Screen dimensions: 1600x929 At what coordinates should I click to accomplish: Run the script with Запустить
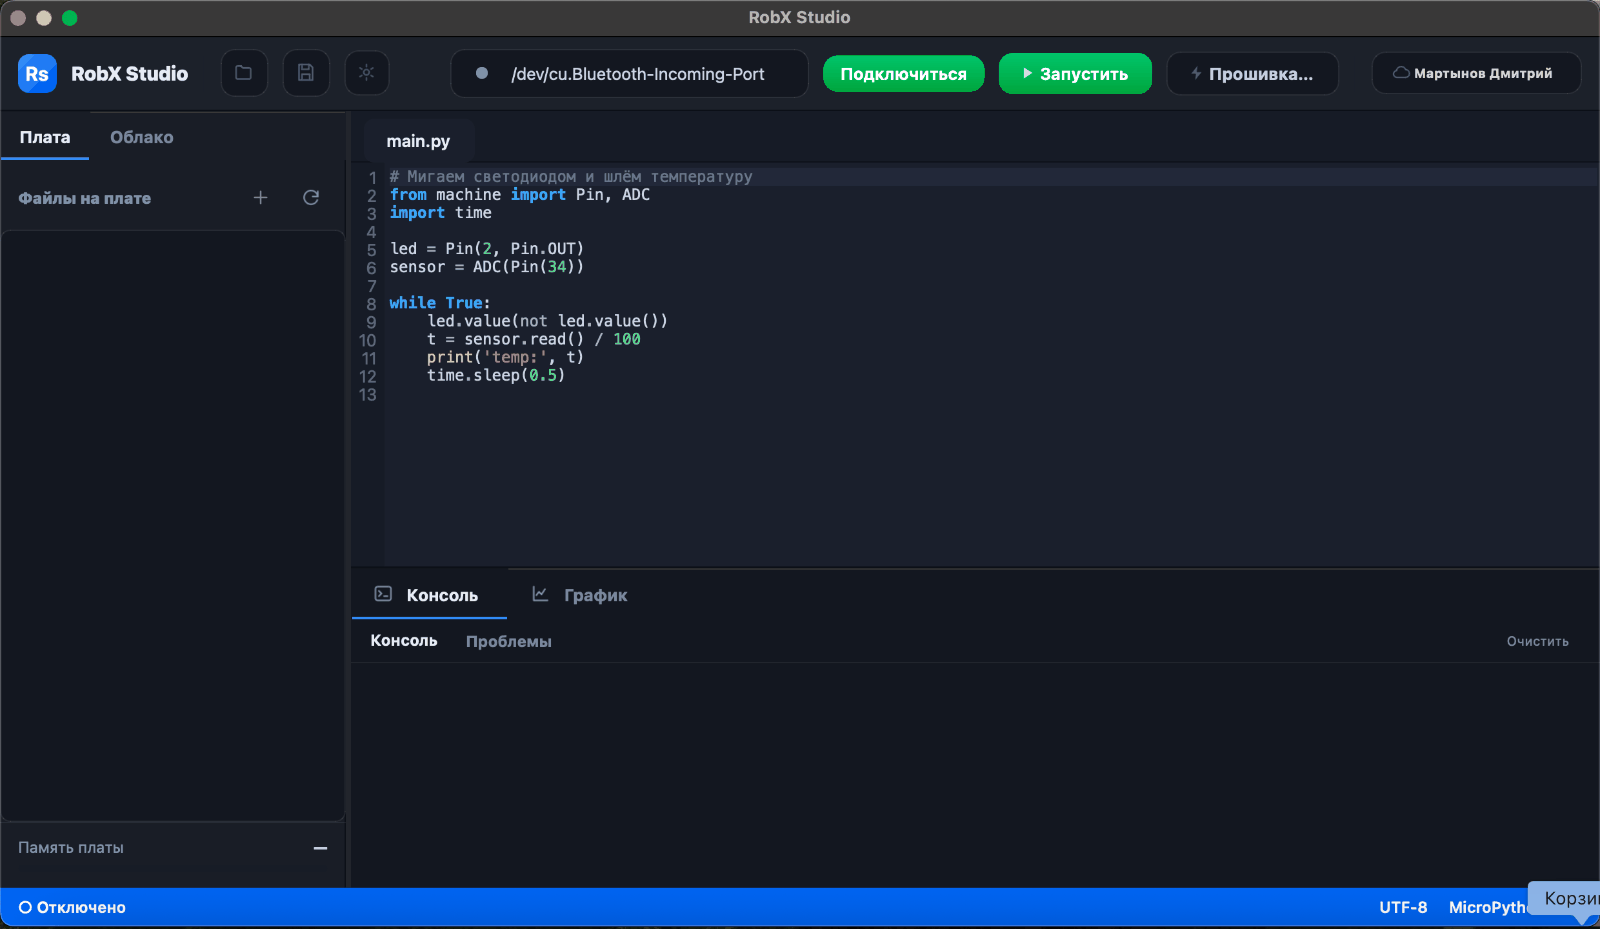coord(1075,74)
